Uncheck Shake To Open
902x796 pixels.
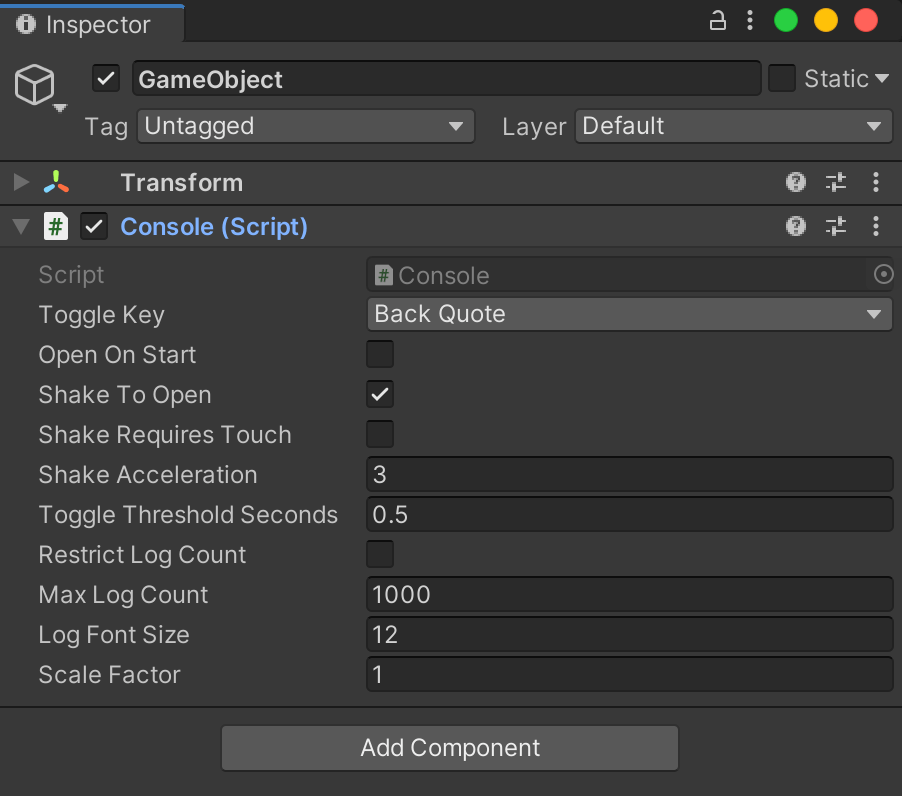380,394
